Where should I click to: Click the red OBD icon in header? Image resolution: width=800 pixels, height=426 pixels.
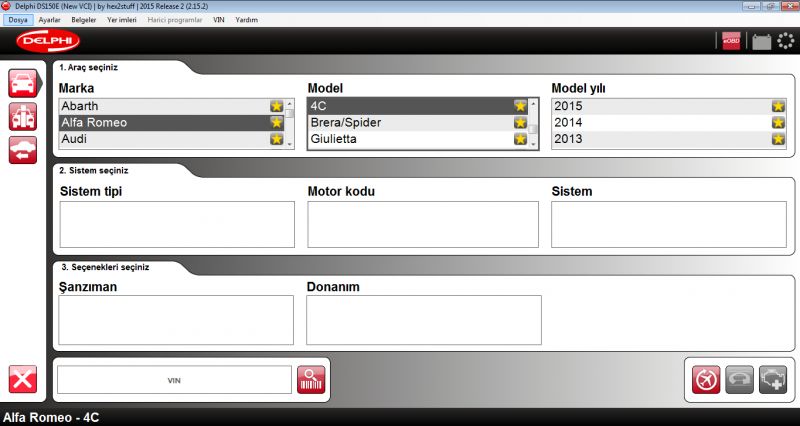(731, 41)
